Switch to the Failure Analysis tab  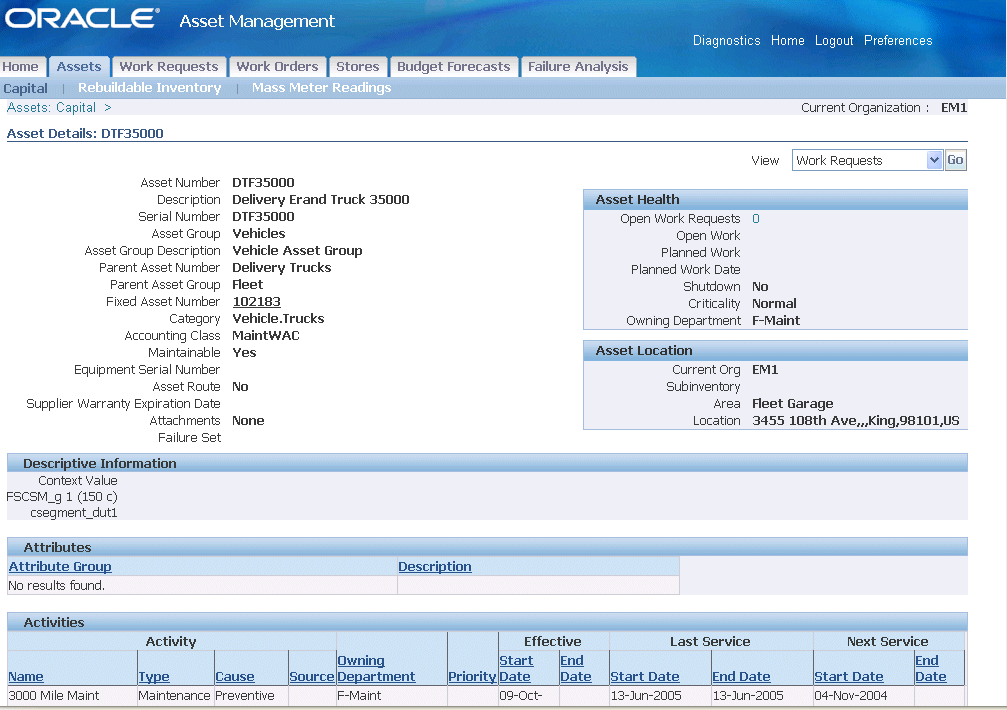point(578,67)
